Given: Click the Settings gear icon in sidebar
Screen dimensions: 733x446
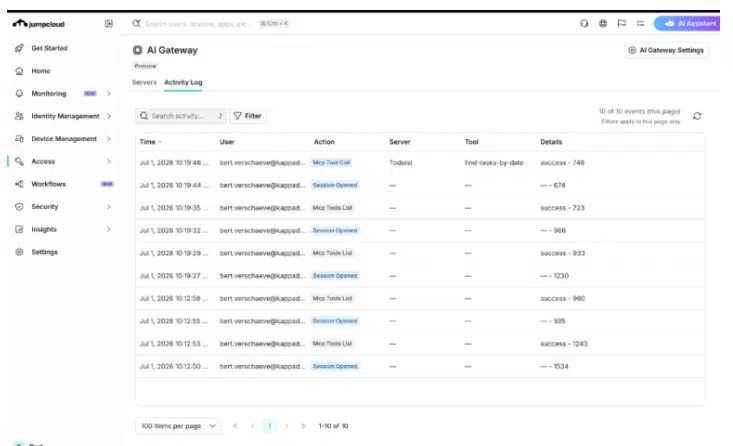Looking at the screenshot, I should [x=19, y=252].
